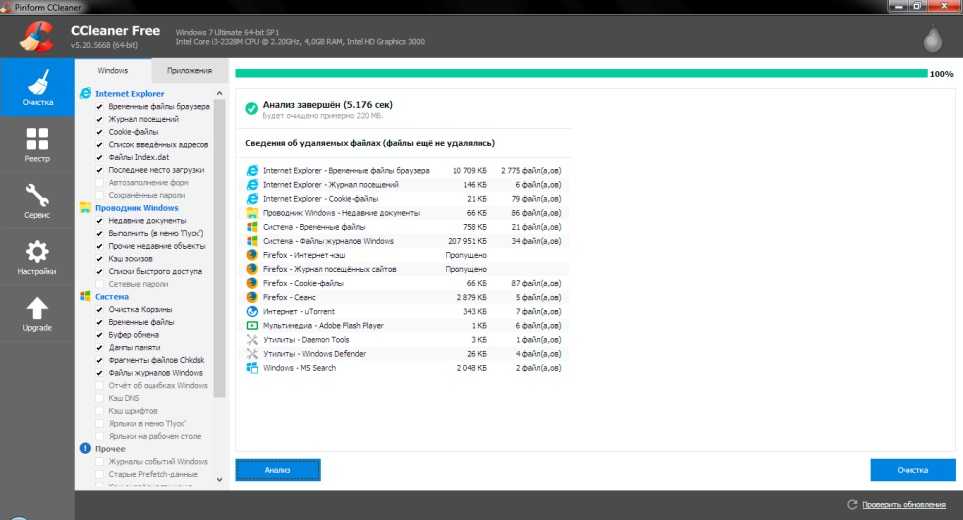Open the Реестр (Registry) section in sidebar
The image size is (963, 520).
[37, 144]
